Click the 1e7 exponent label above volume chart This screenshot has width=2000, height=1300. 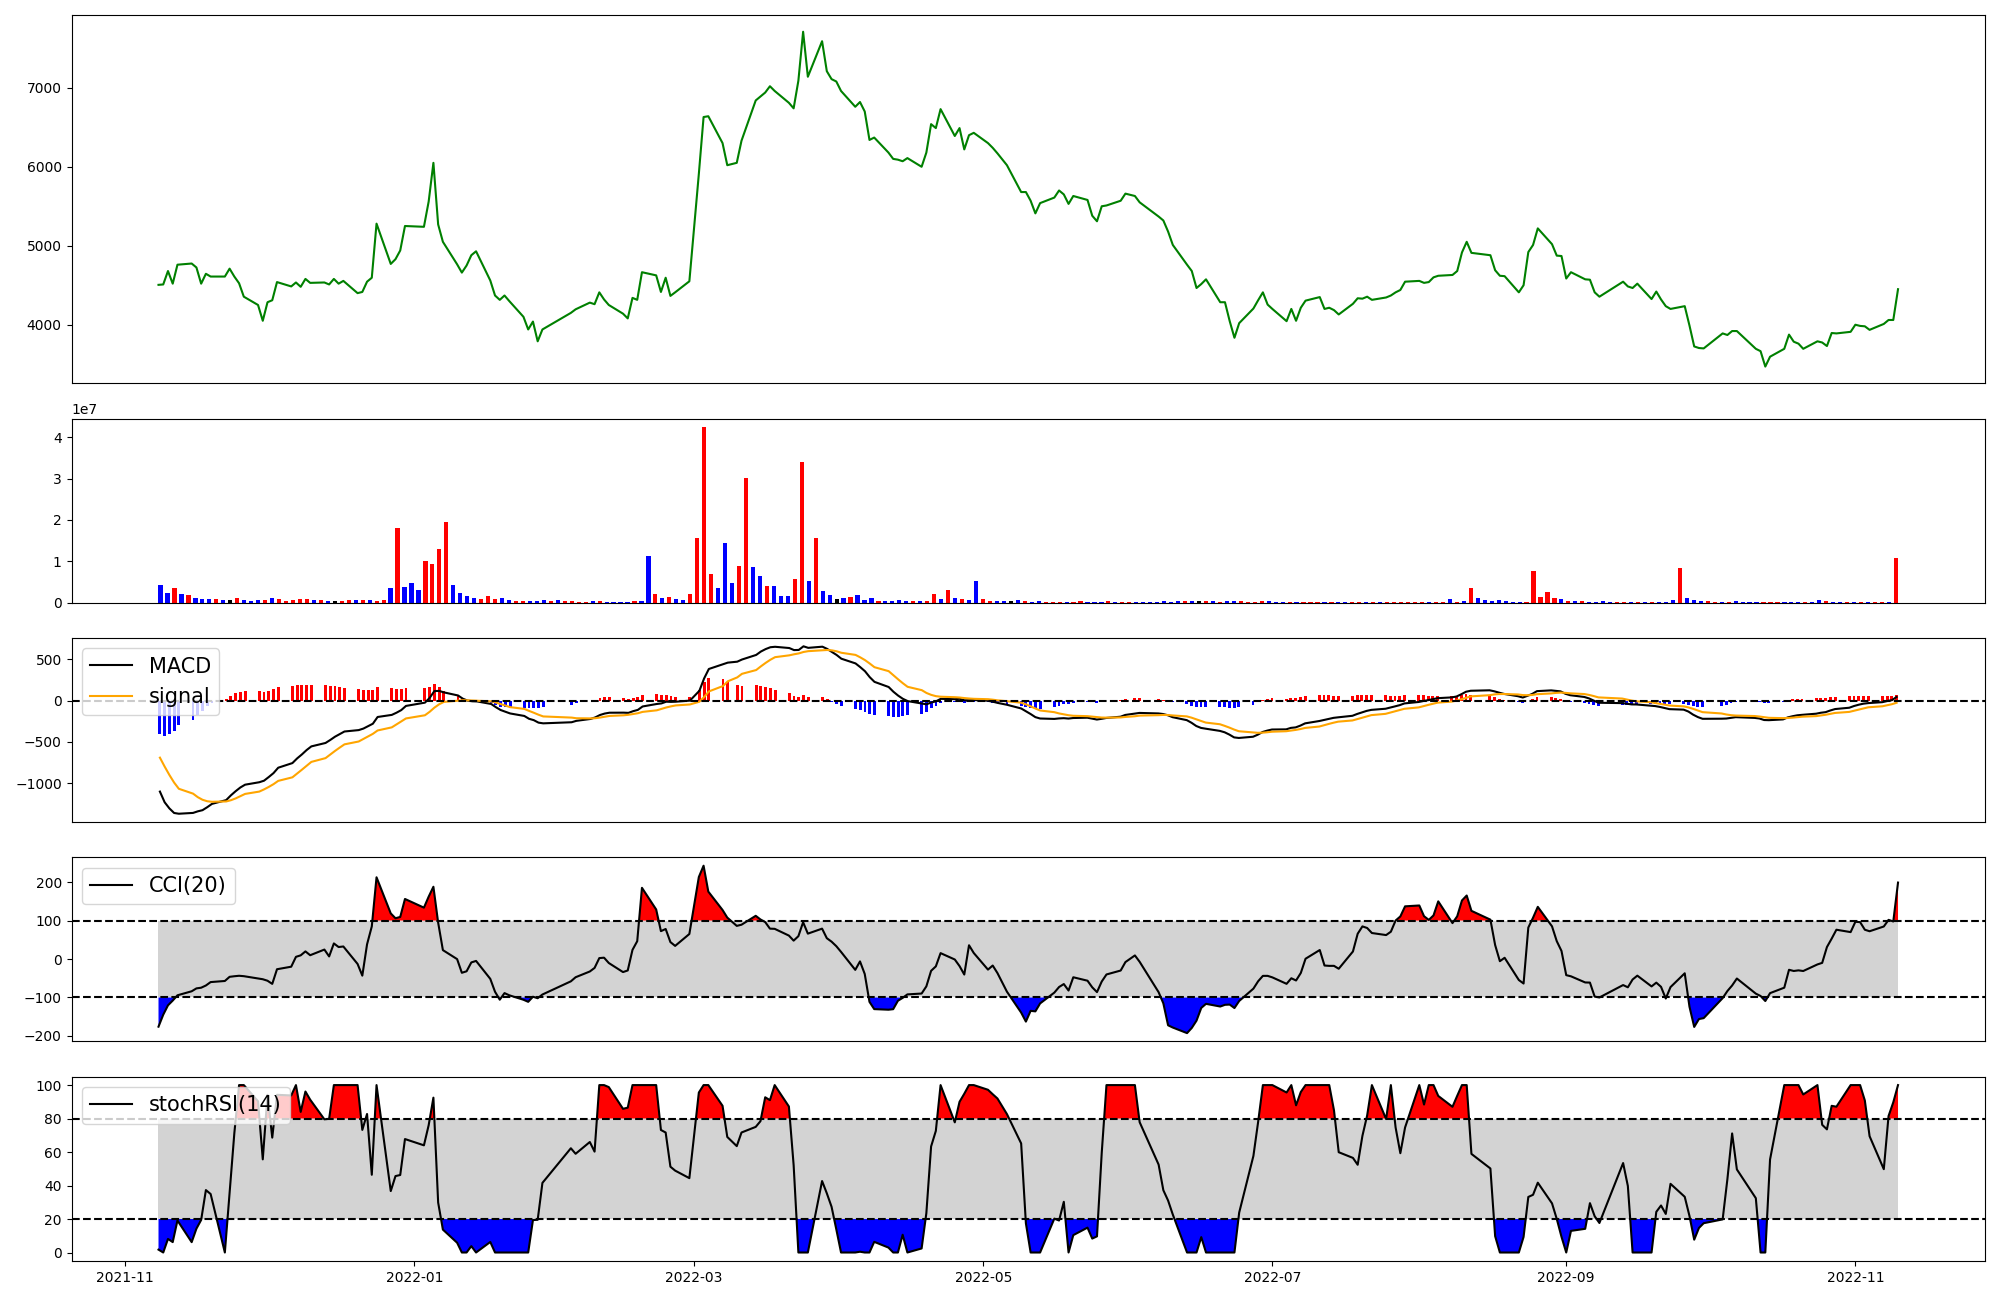[84, 409]
